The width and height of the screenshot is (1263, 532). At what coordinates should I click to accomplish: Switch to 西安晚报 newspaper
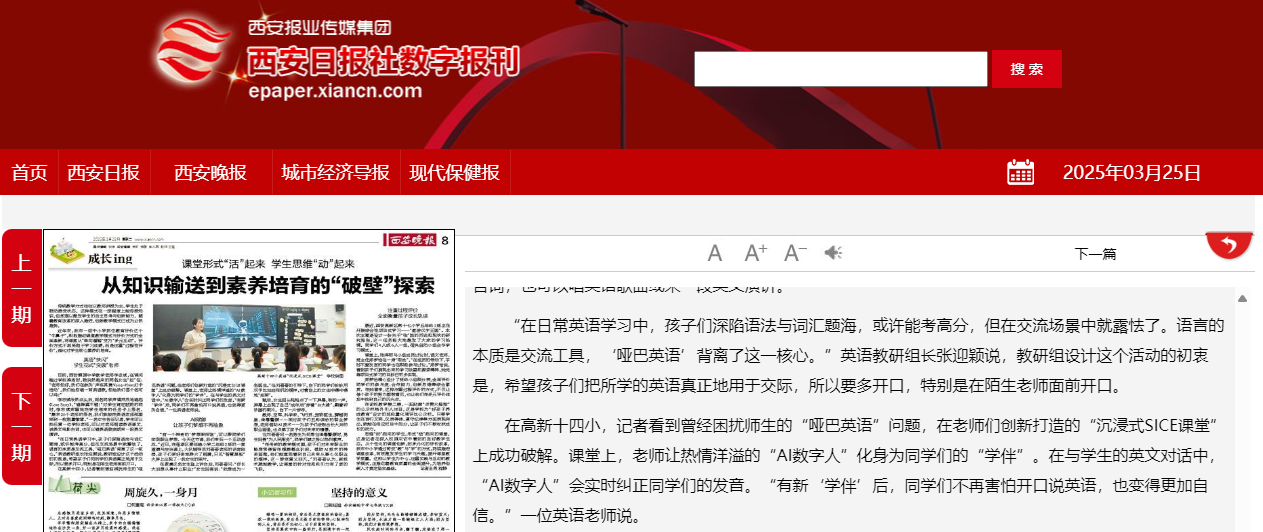pyautogui.click(x=210, y=172)
